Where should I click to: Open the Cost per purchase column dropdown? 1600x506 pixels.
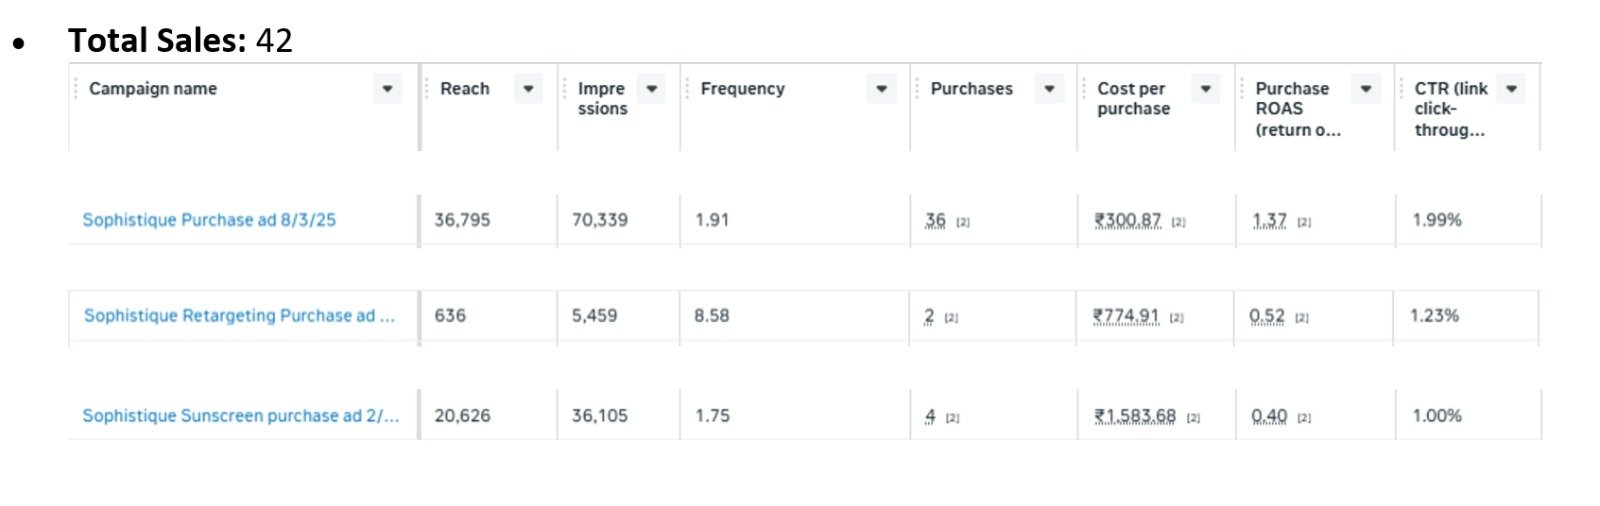click(1206, 89)
